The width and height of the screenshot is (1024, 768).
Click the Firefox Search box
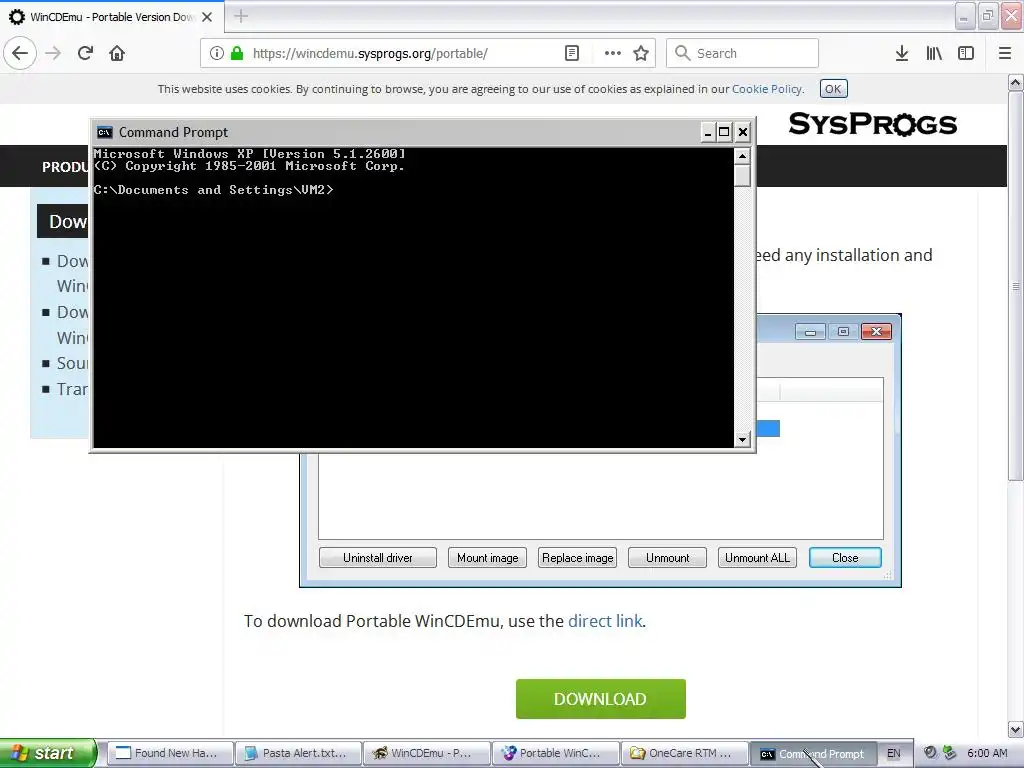[743, 53]
